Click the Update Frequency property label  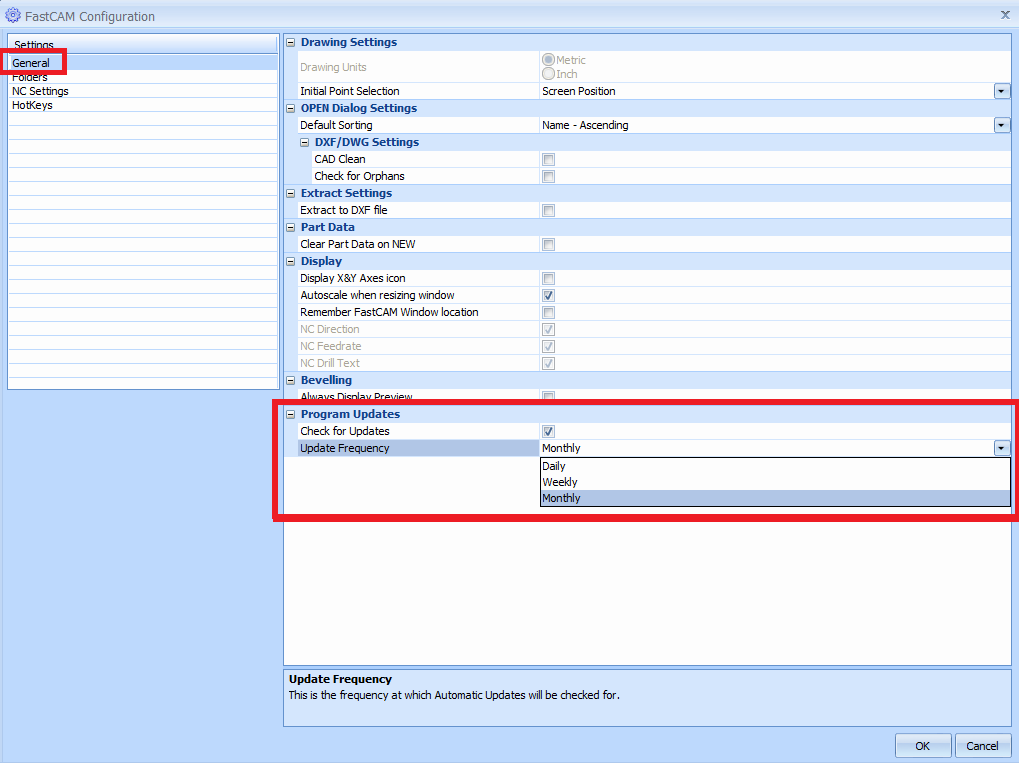(344, 448)
